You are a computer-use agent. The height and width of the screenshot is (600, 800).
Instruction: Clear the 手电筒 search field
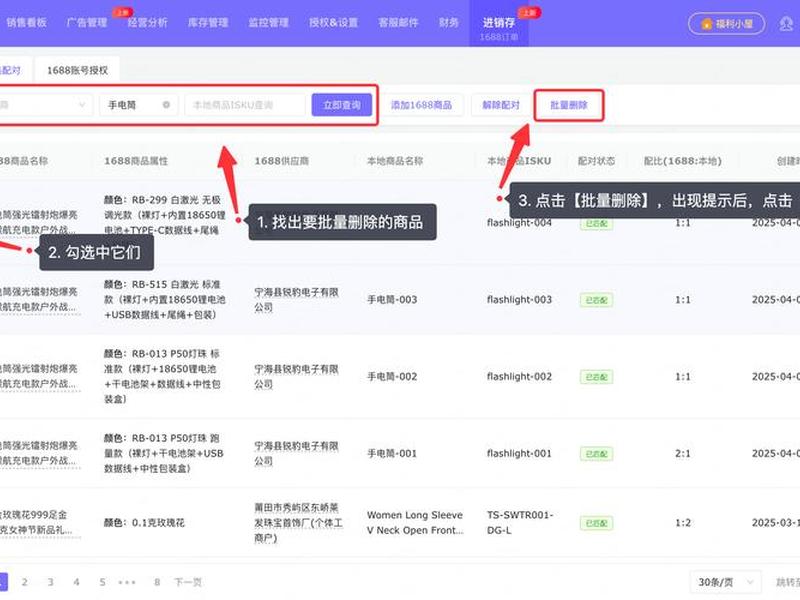166,105
